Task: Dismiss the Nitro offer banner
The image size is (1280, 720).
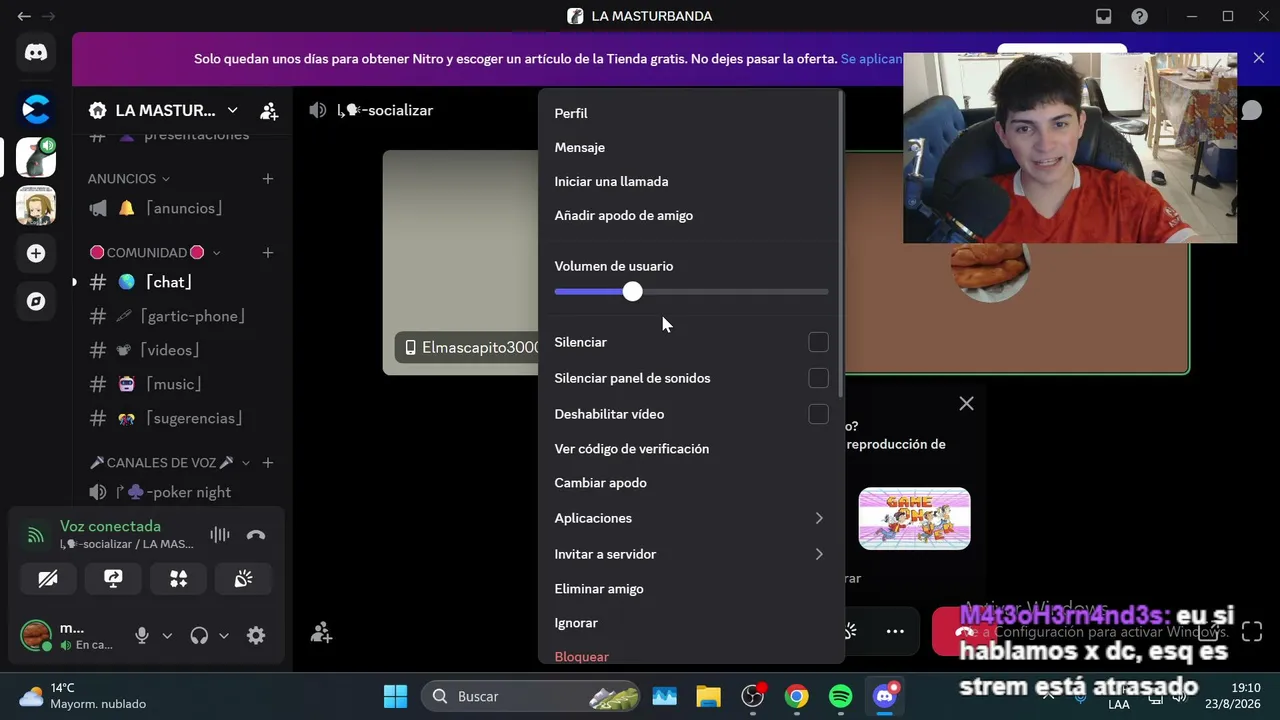Action: (1258, 58)
